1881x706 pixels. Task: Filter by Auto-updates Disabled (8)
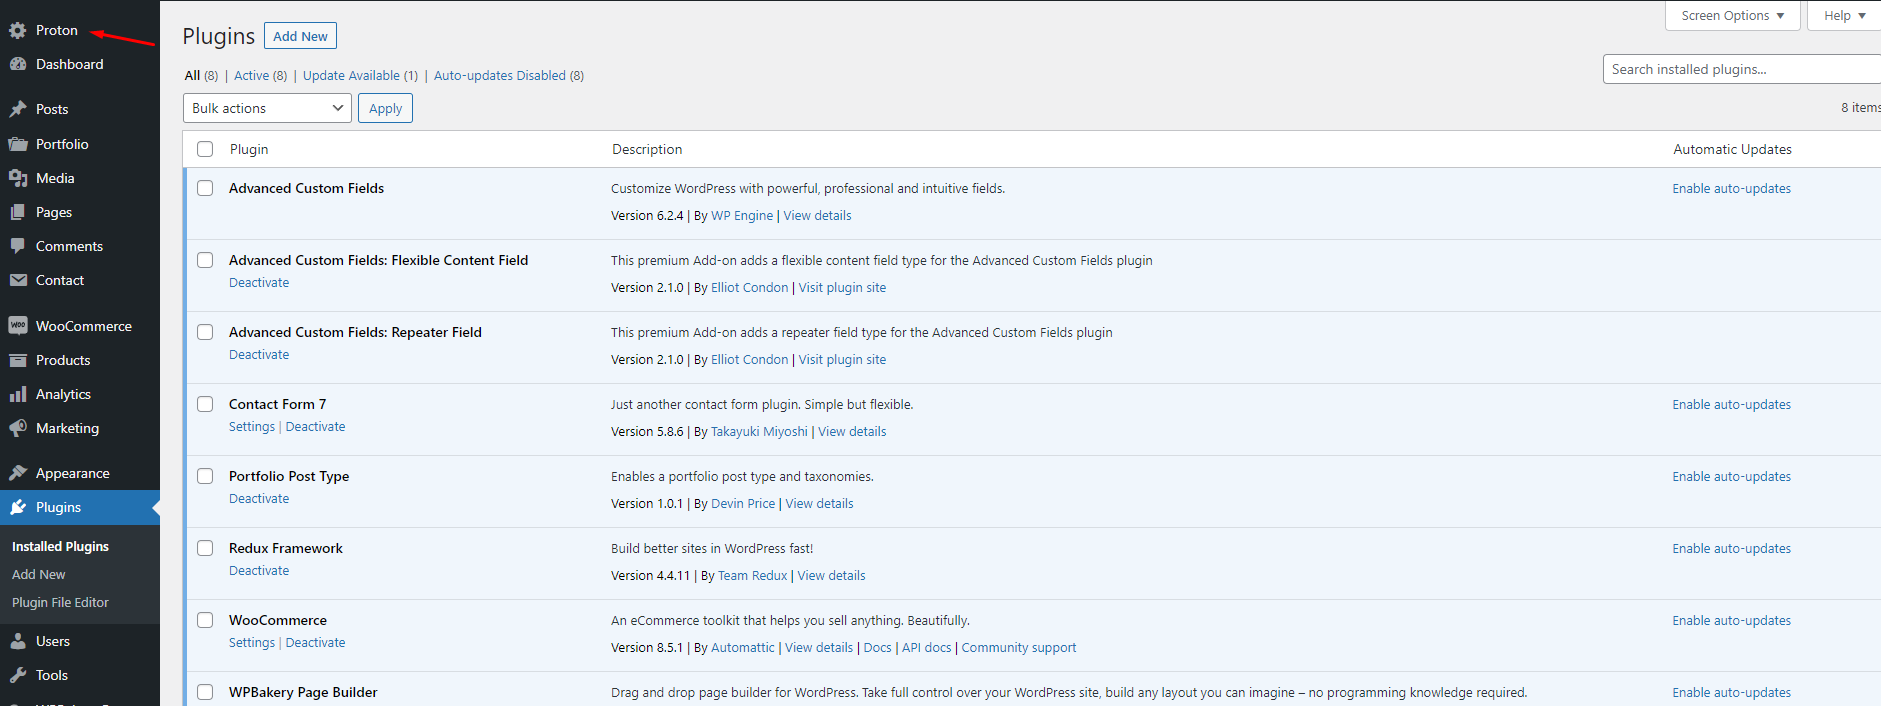(509, 76)
